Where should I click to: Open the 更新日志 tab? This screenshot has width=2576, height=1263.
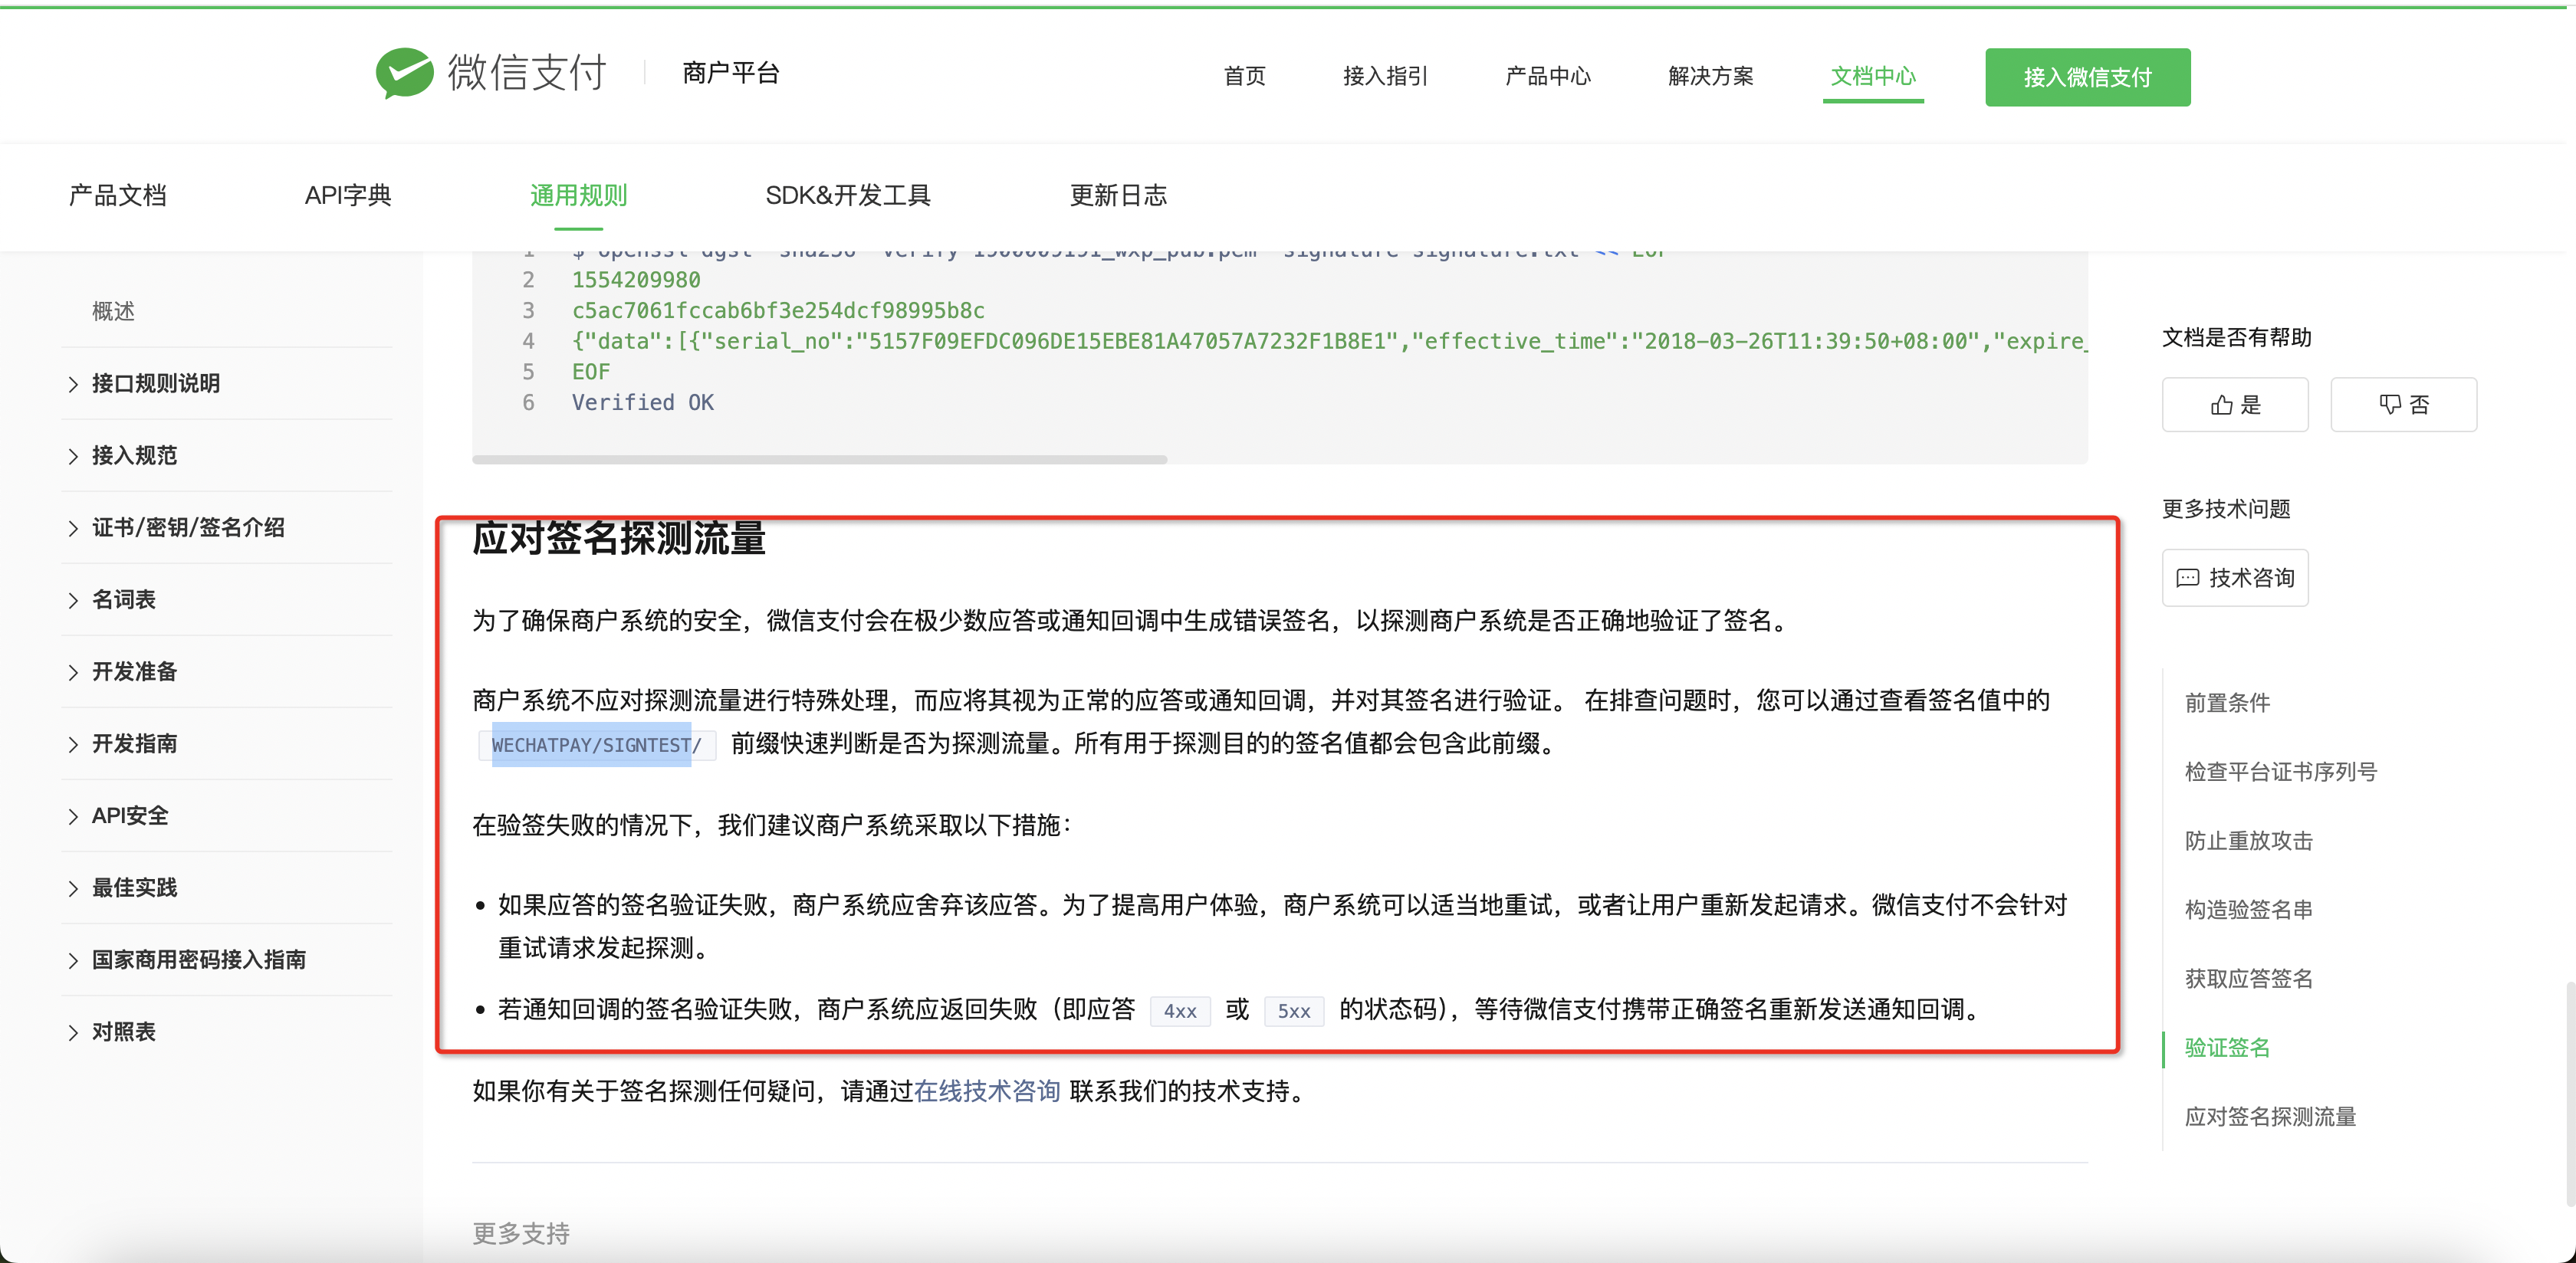click(x=1117, y=196)
